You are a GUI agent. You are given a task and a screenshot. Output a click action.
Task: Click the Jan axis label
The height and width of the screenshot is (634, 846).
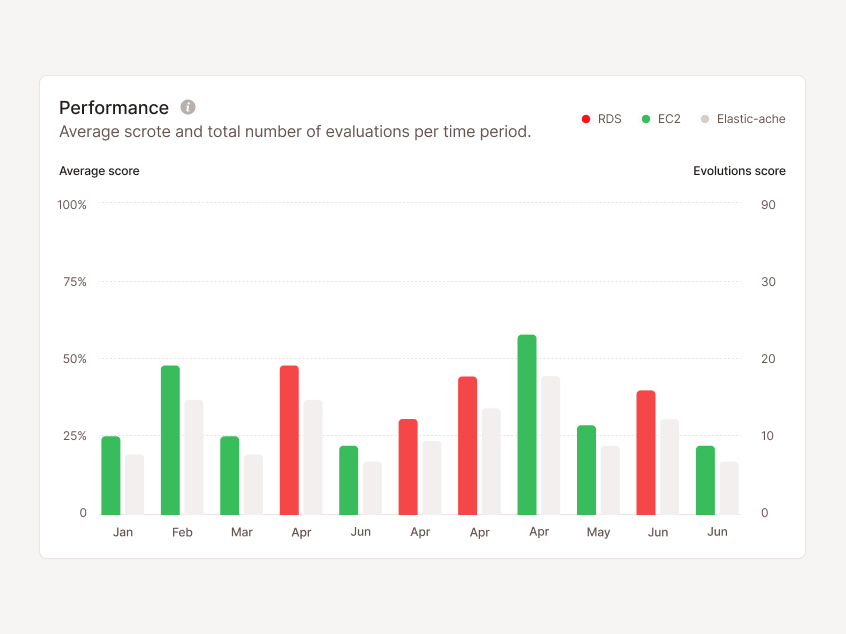(x=122, y=532)
